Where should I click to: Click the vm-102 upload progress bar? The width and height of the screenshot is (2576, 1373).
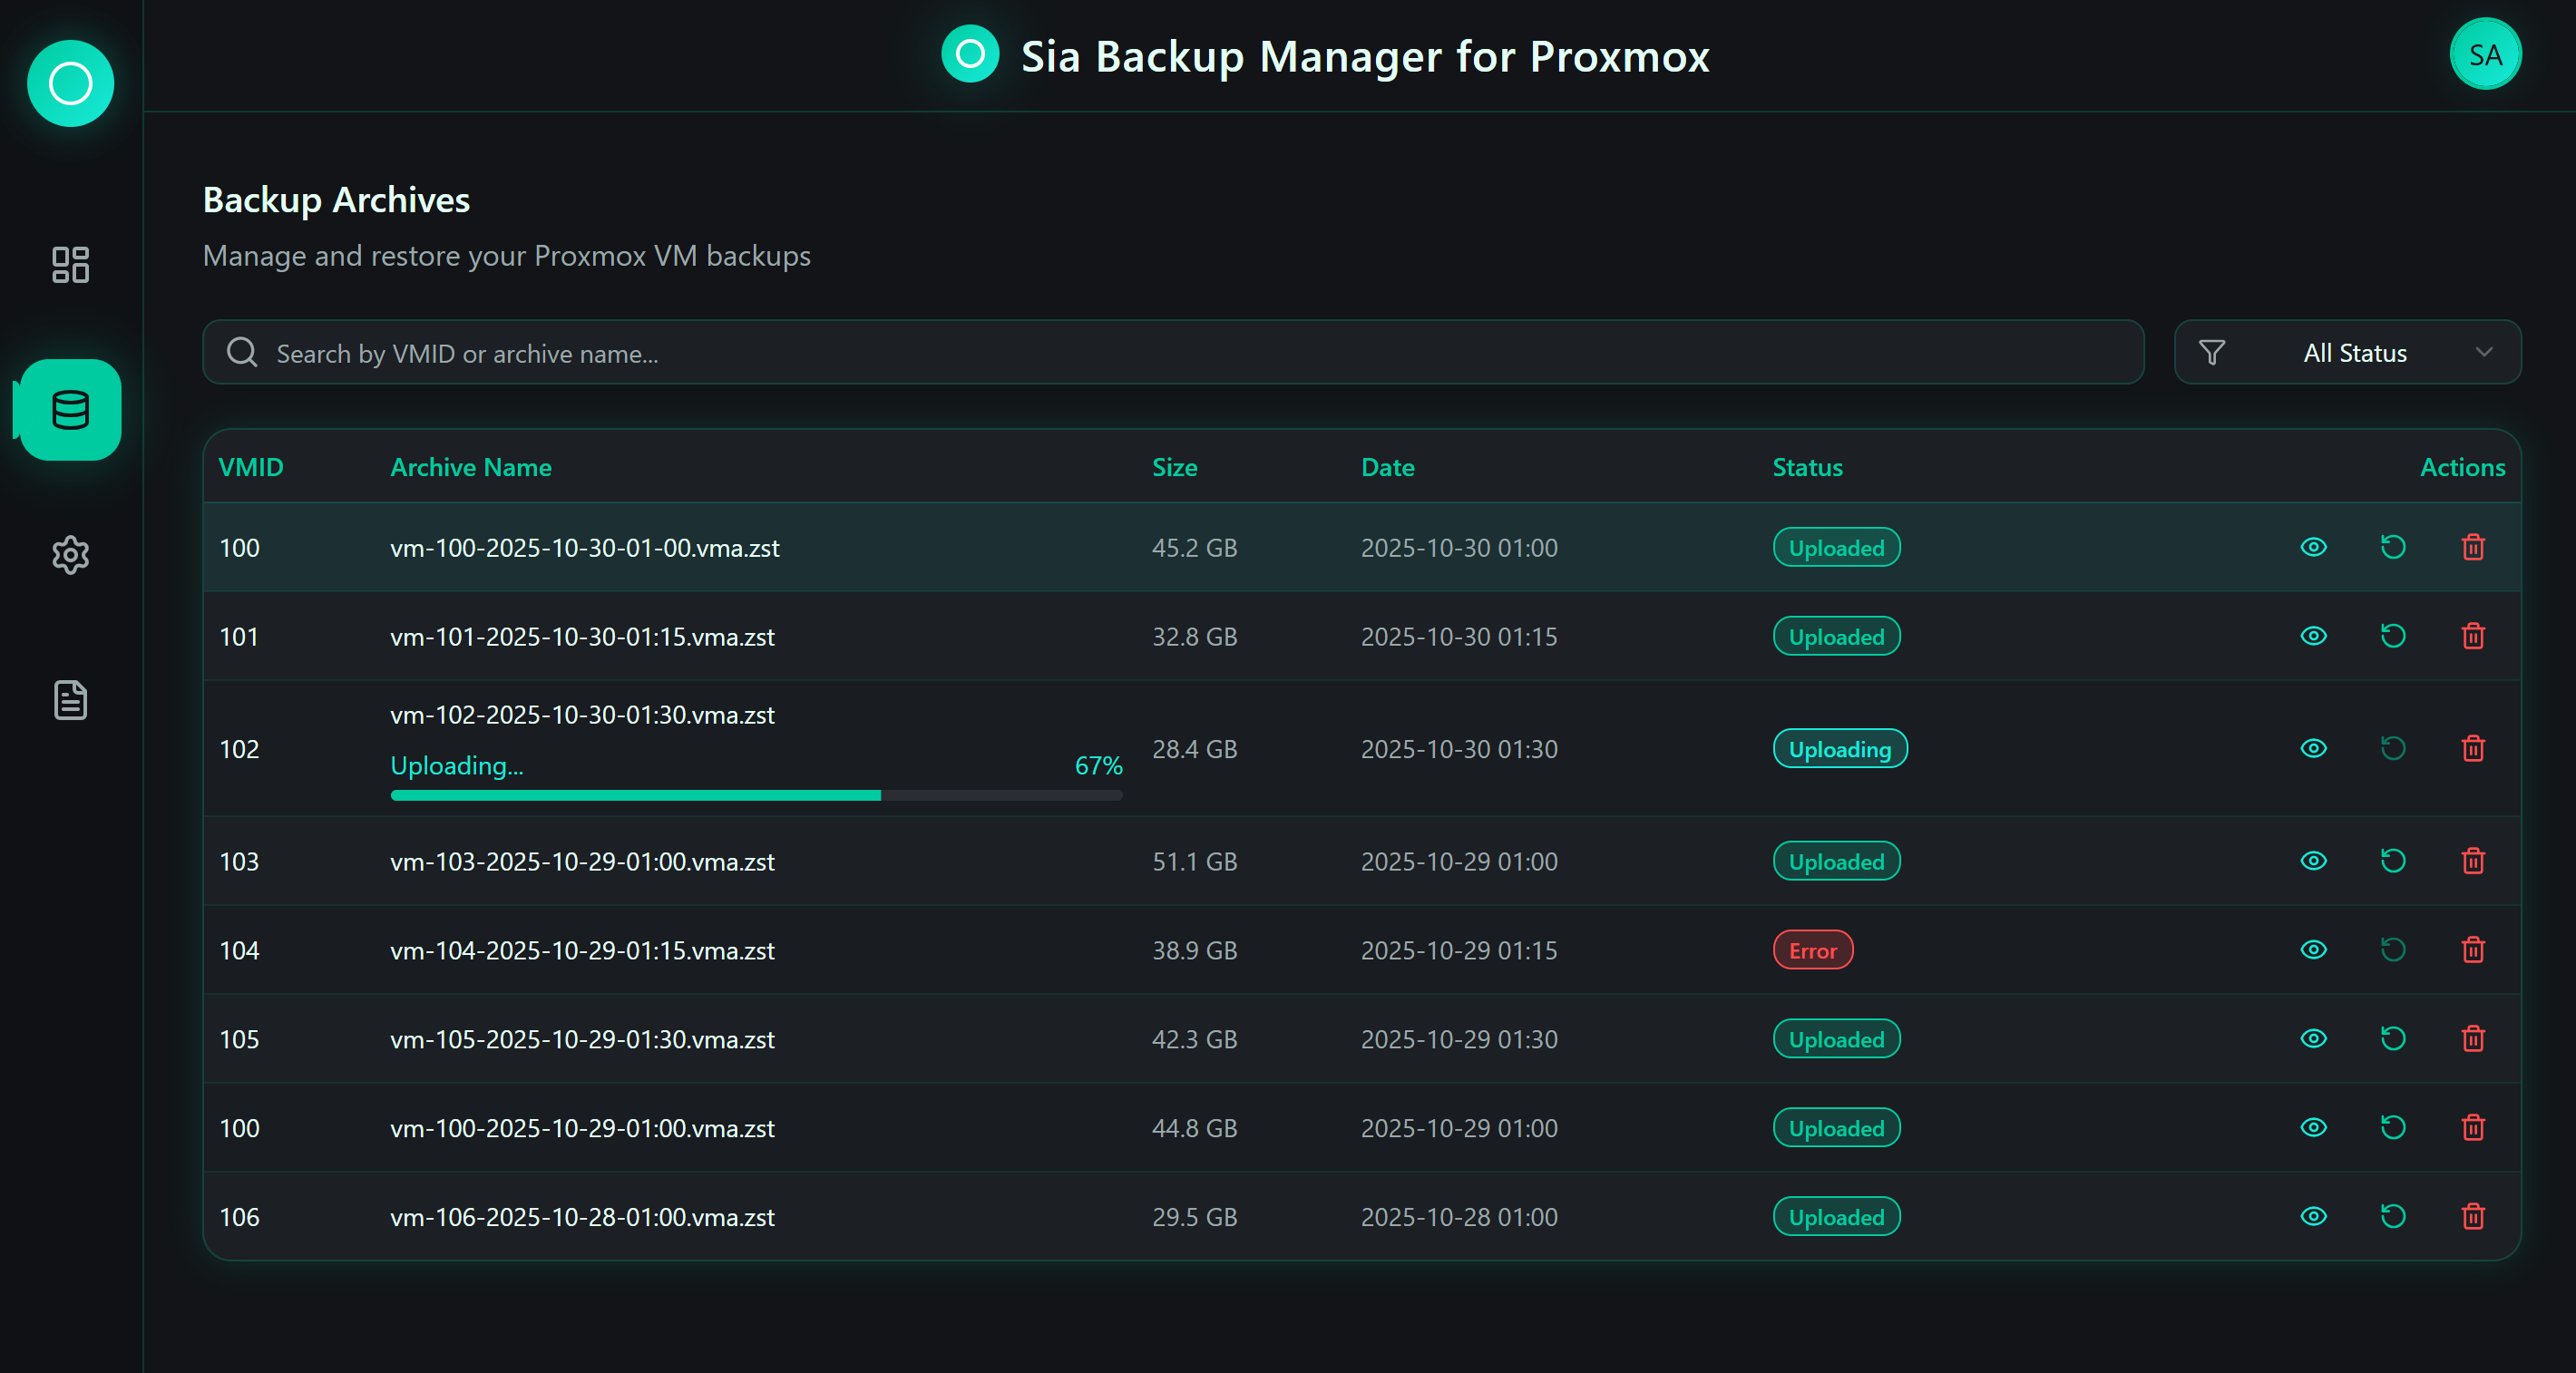[756, 796]
